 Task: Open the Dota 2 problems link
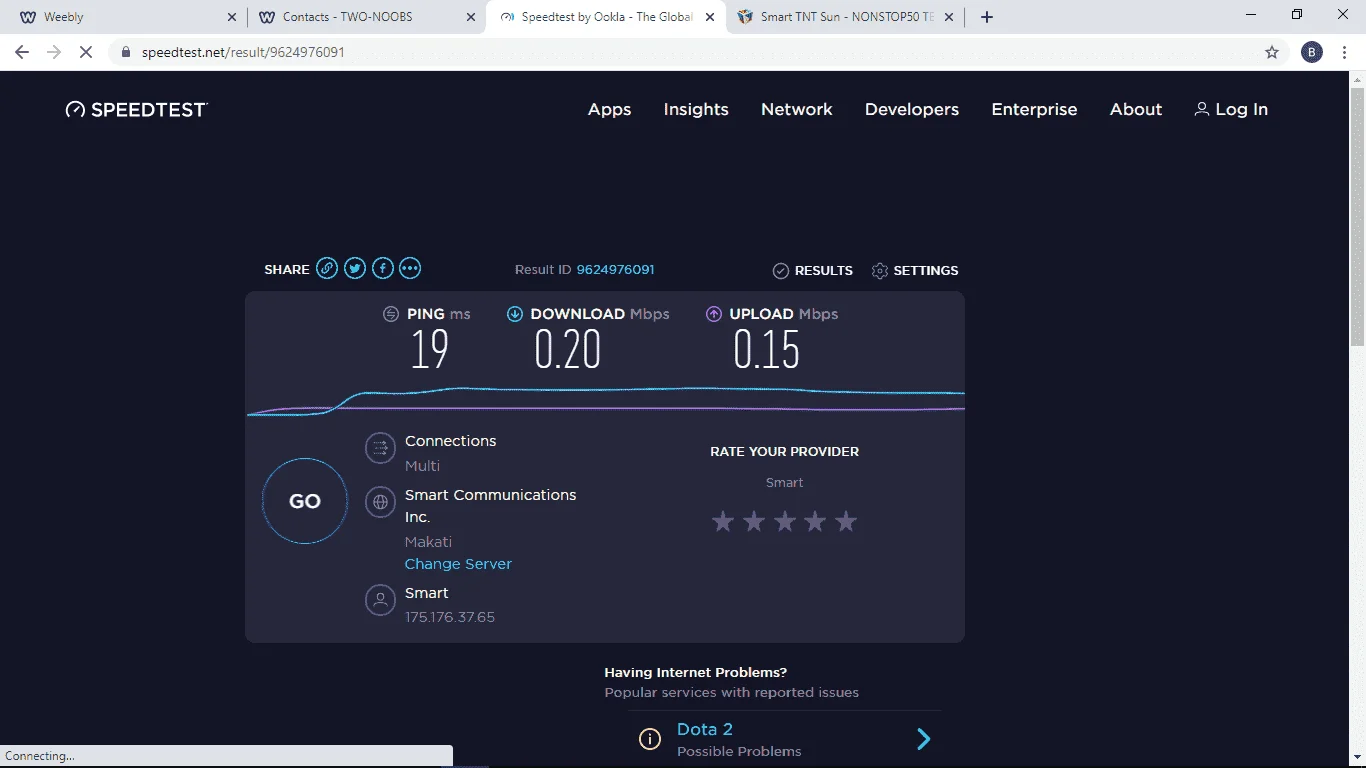coord(705,729)
